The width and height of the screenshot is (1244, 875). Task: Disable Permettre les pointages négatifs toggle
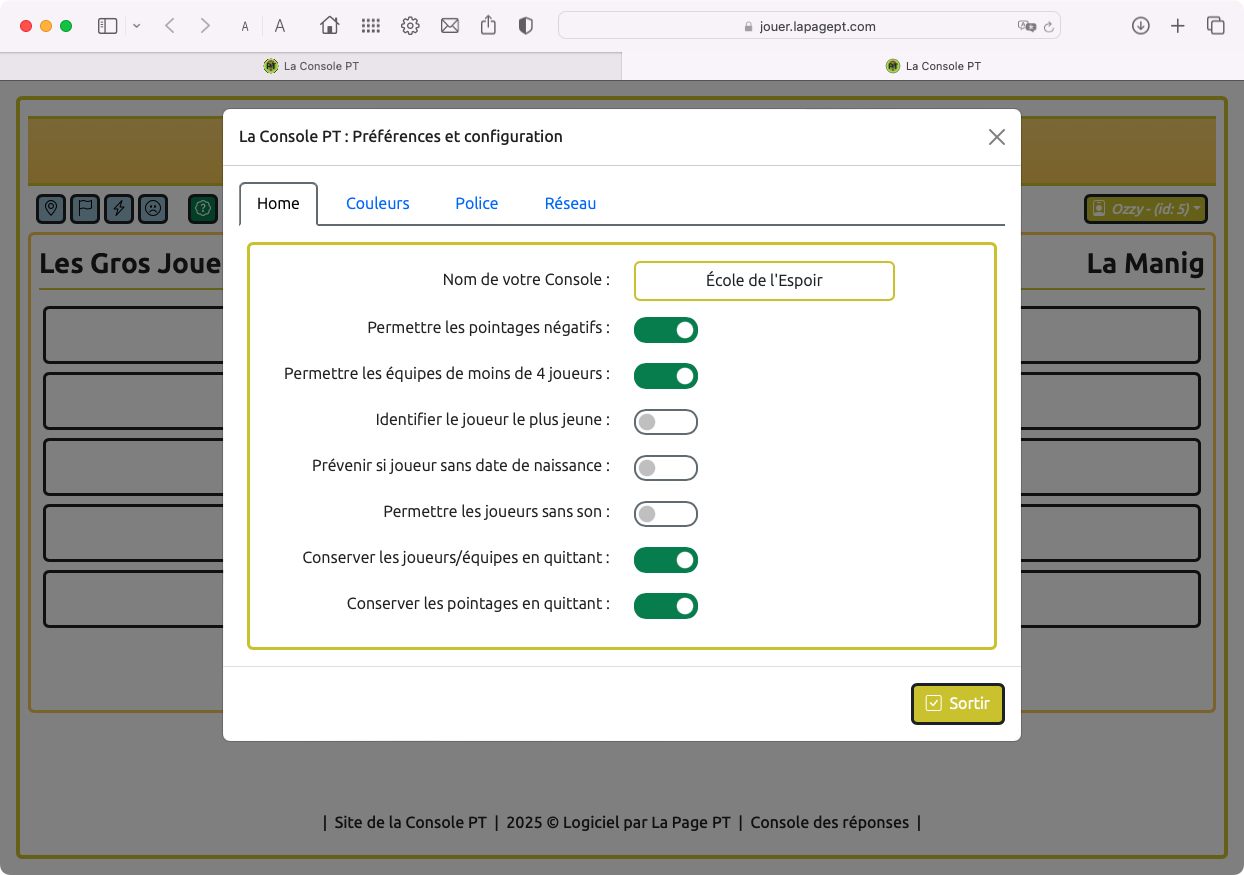666,330
